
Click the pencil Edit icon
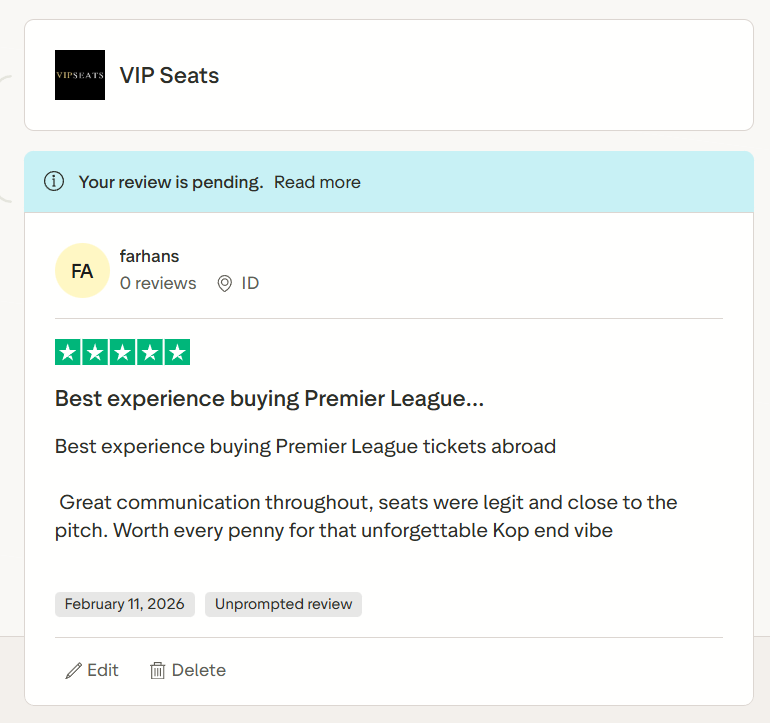pos(74,670)
